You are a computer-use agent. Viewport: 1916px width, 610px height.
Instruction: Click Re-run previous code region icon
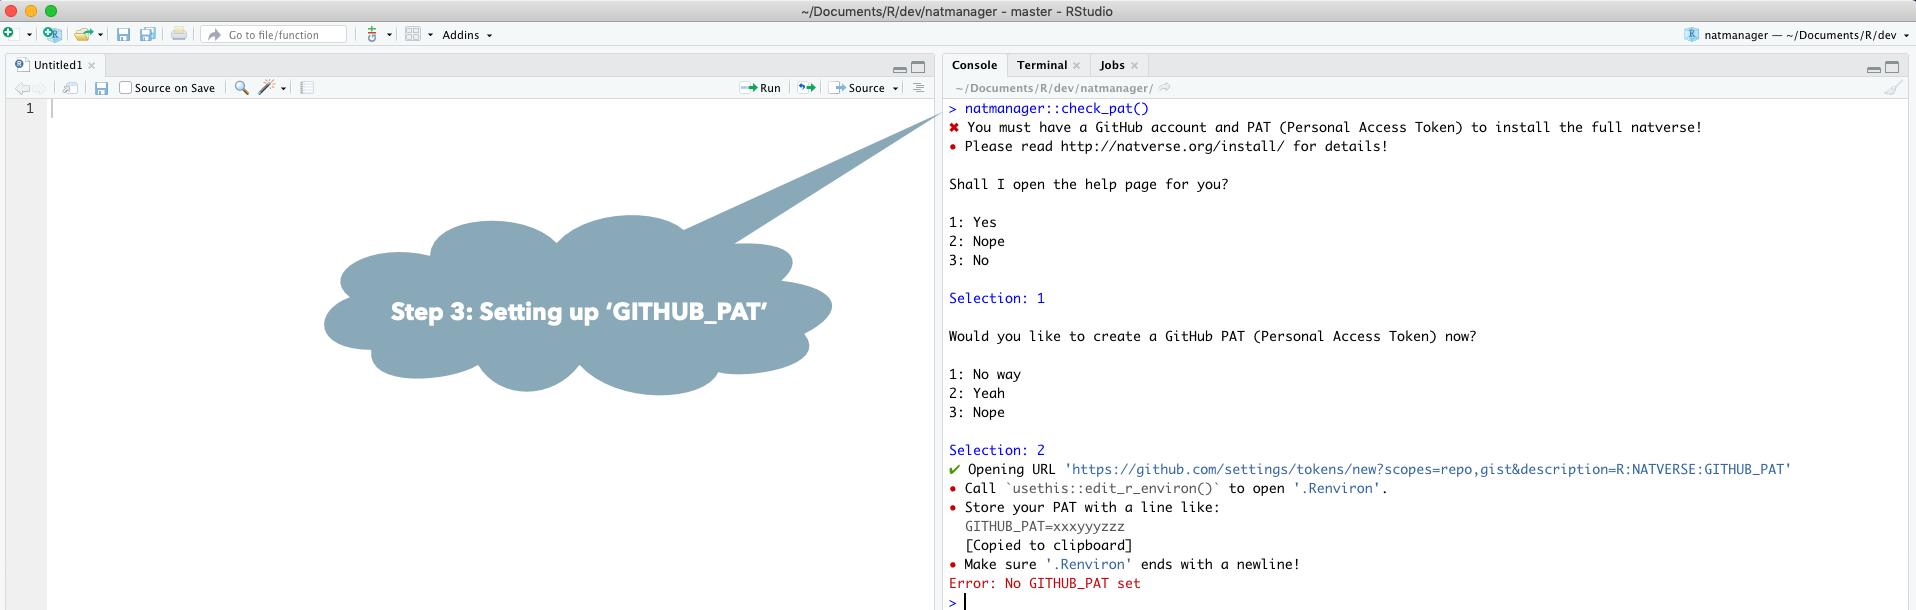[806, 88]
